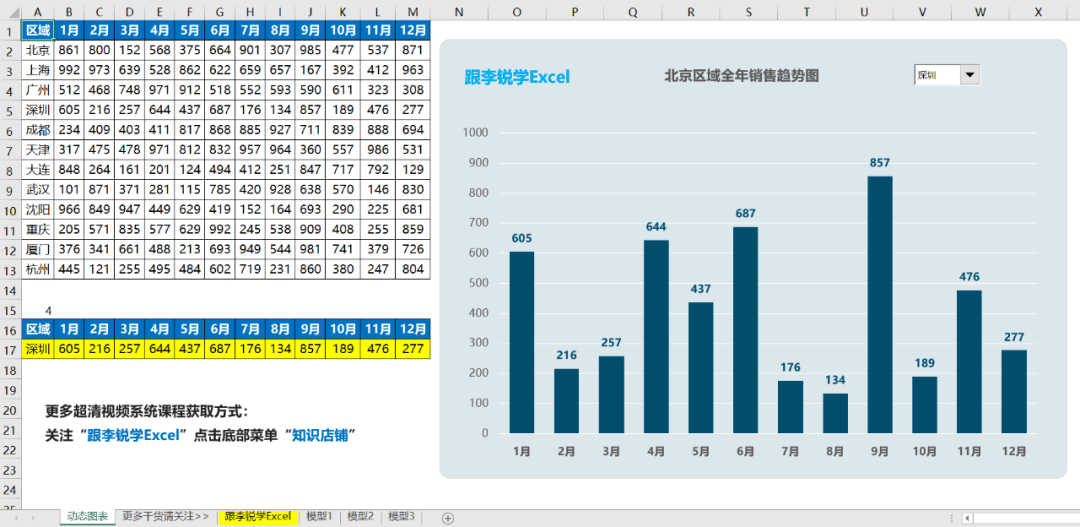Viewport: 1080px width, 527px height.
Task: Select the 9月 bar valued 857
Action: tap(880, 304)
